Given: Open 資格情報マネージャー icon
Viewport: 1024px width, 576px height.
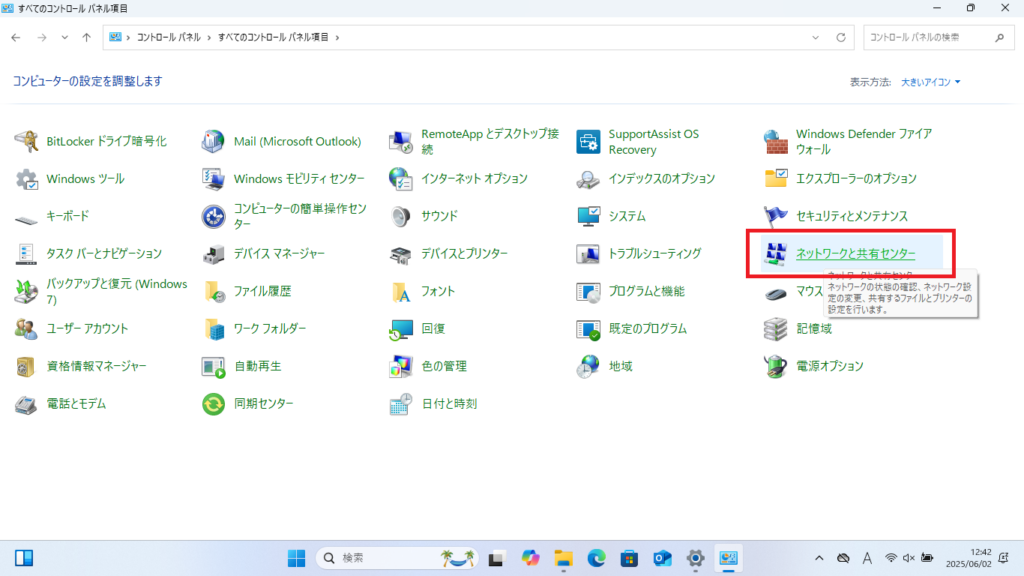Looking at the screenshot, I should click(x=27, y=366).
